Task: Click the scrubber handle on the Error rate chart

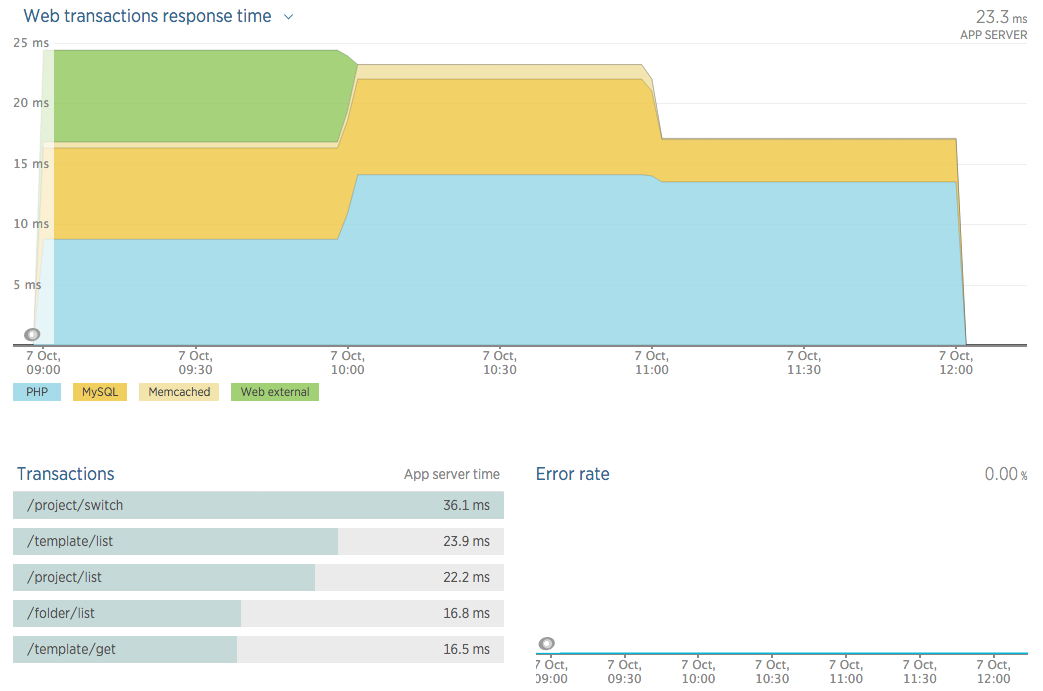Action: pyautogui.click(x=546, y=644)
